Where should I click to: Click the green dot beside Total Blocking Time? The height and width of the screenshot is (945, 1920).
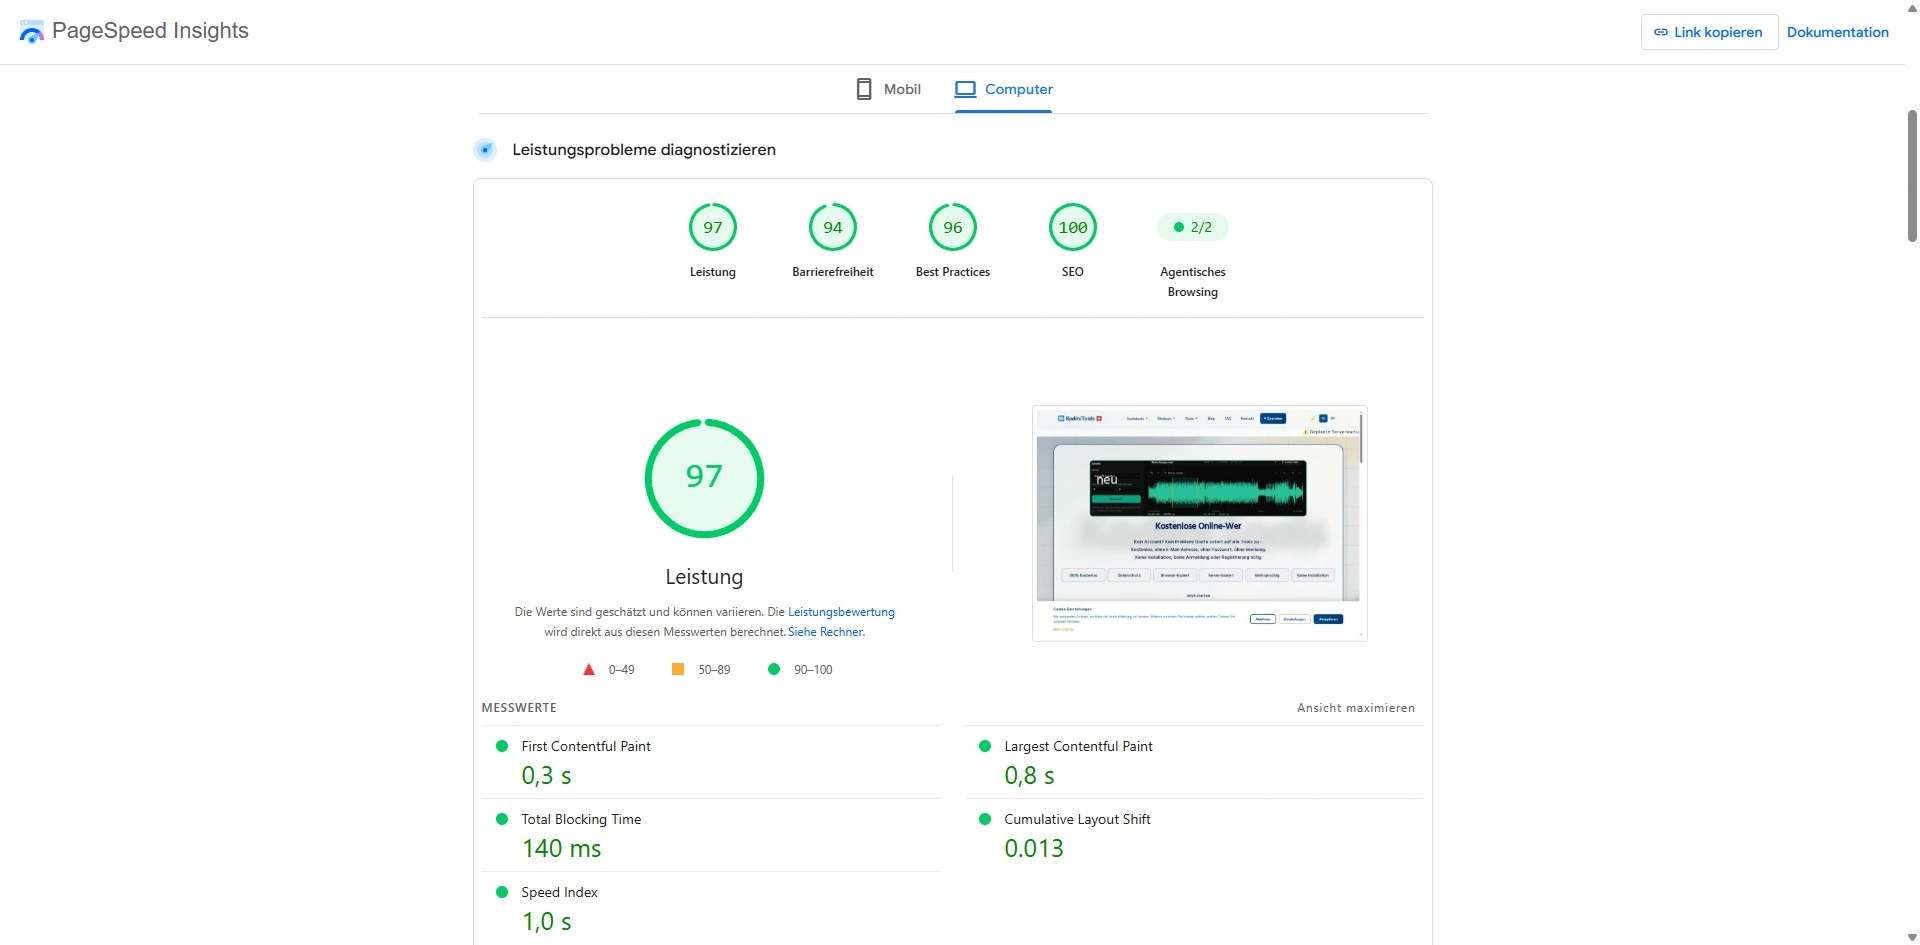click(502, 819)
